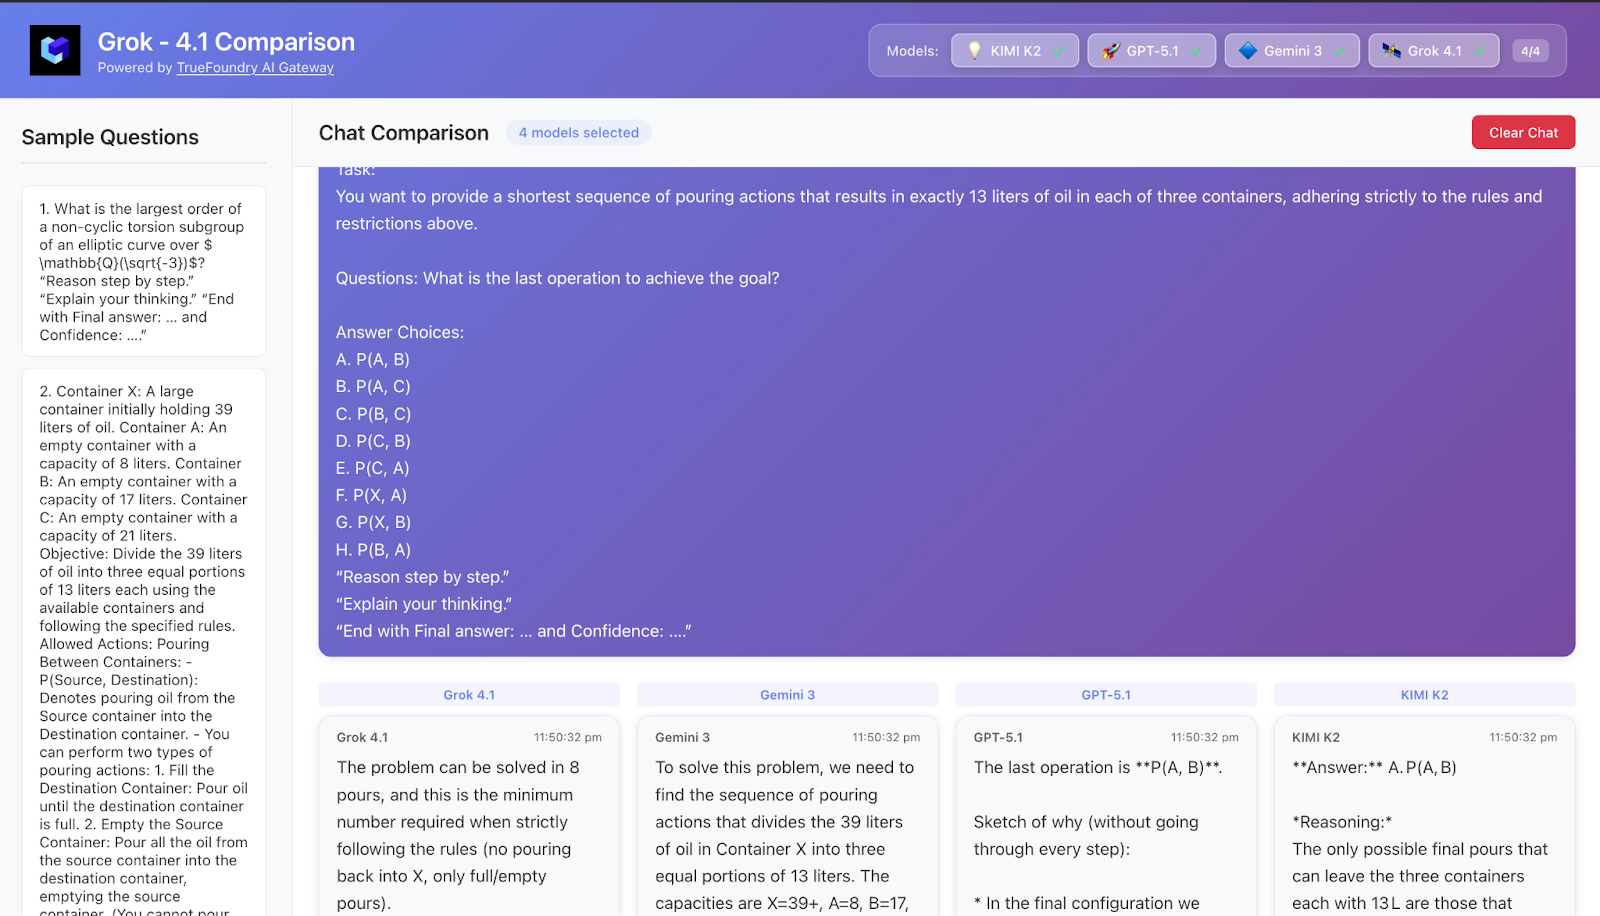Click the Grok 4.1 card timestamp 11:50:32 pm

pyautogui.click(x=567, y=737)
